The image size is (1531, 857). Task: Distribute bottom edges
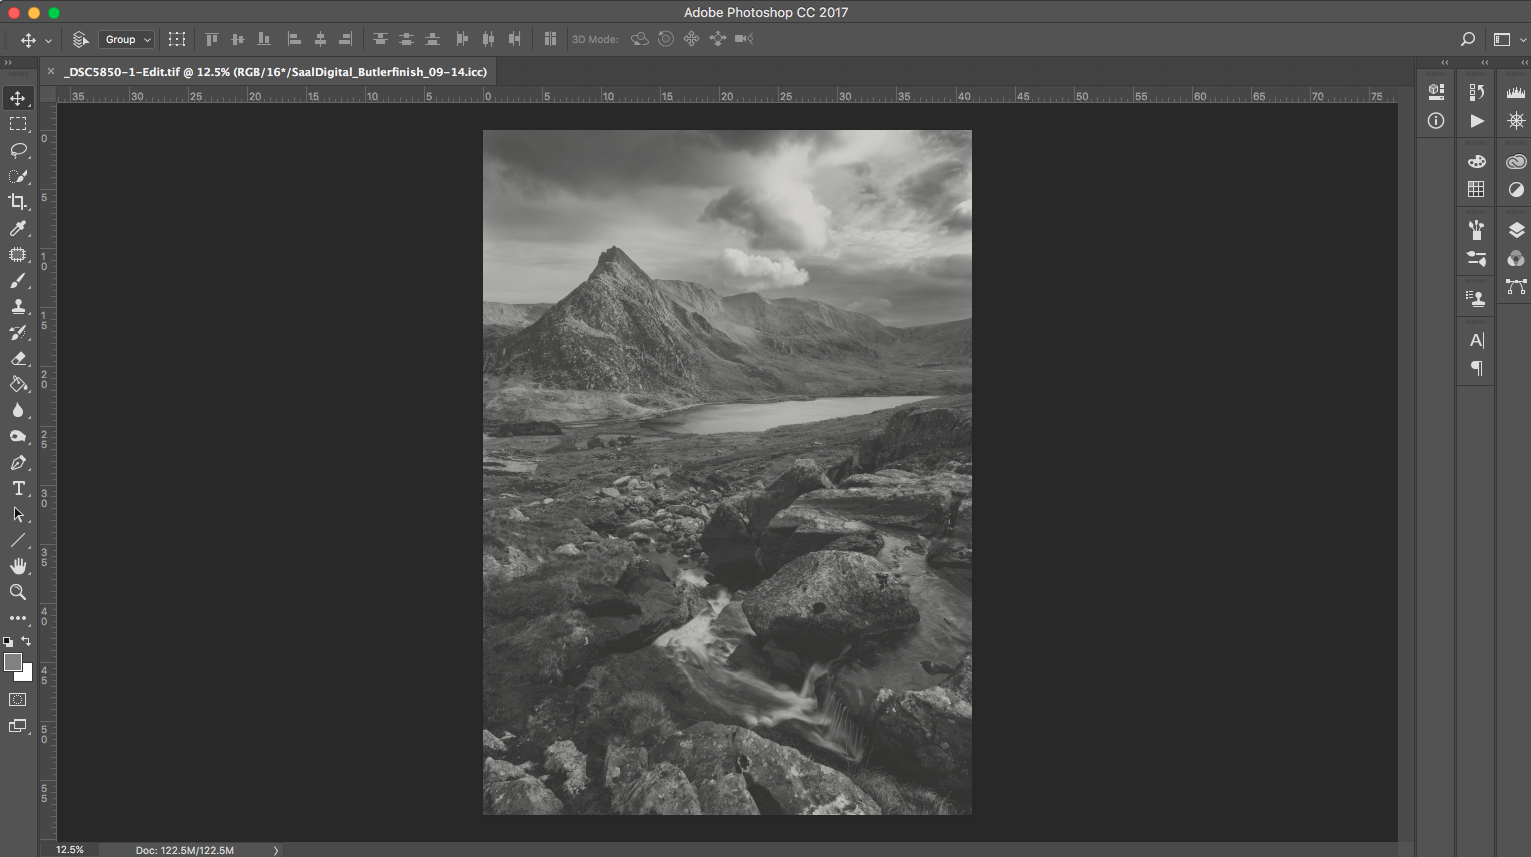tap(432, 39)
